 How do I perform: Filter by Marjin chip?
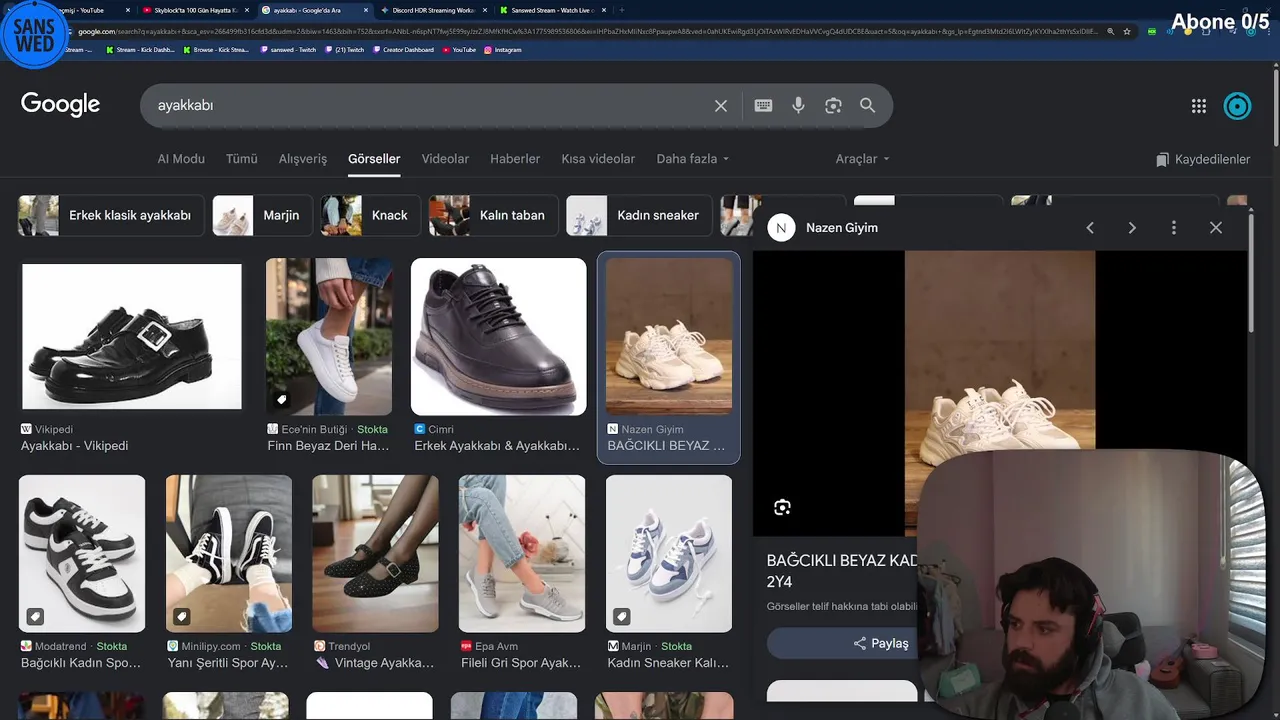(x=262, y=215)
